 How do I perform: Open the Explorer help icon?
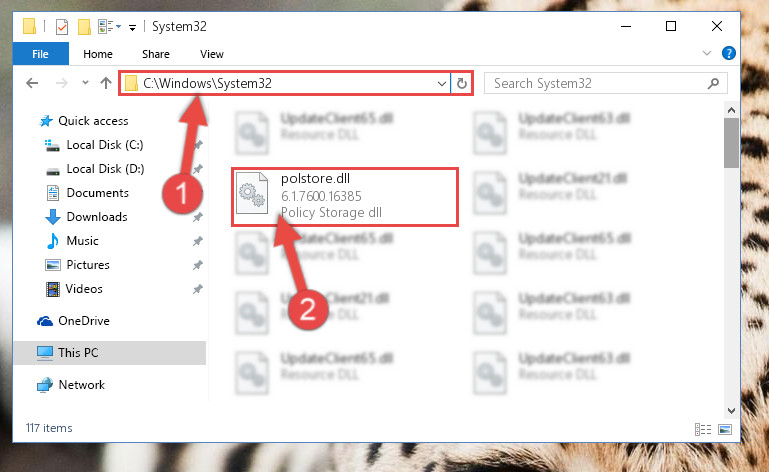tap(728, 53)
